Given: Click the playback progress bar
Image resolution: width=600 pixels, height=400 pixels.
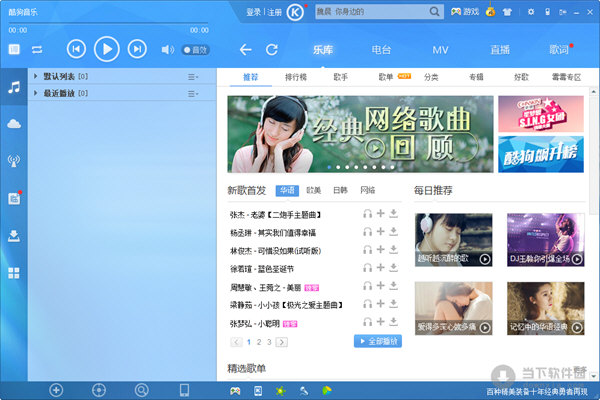Looking at the screenshot, I should point(108,23).
